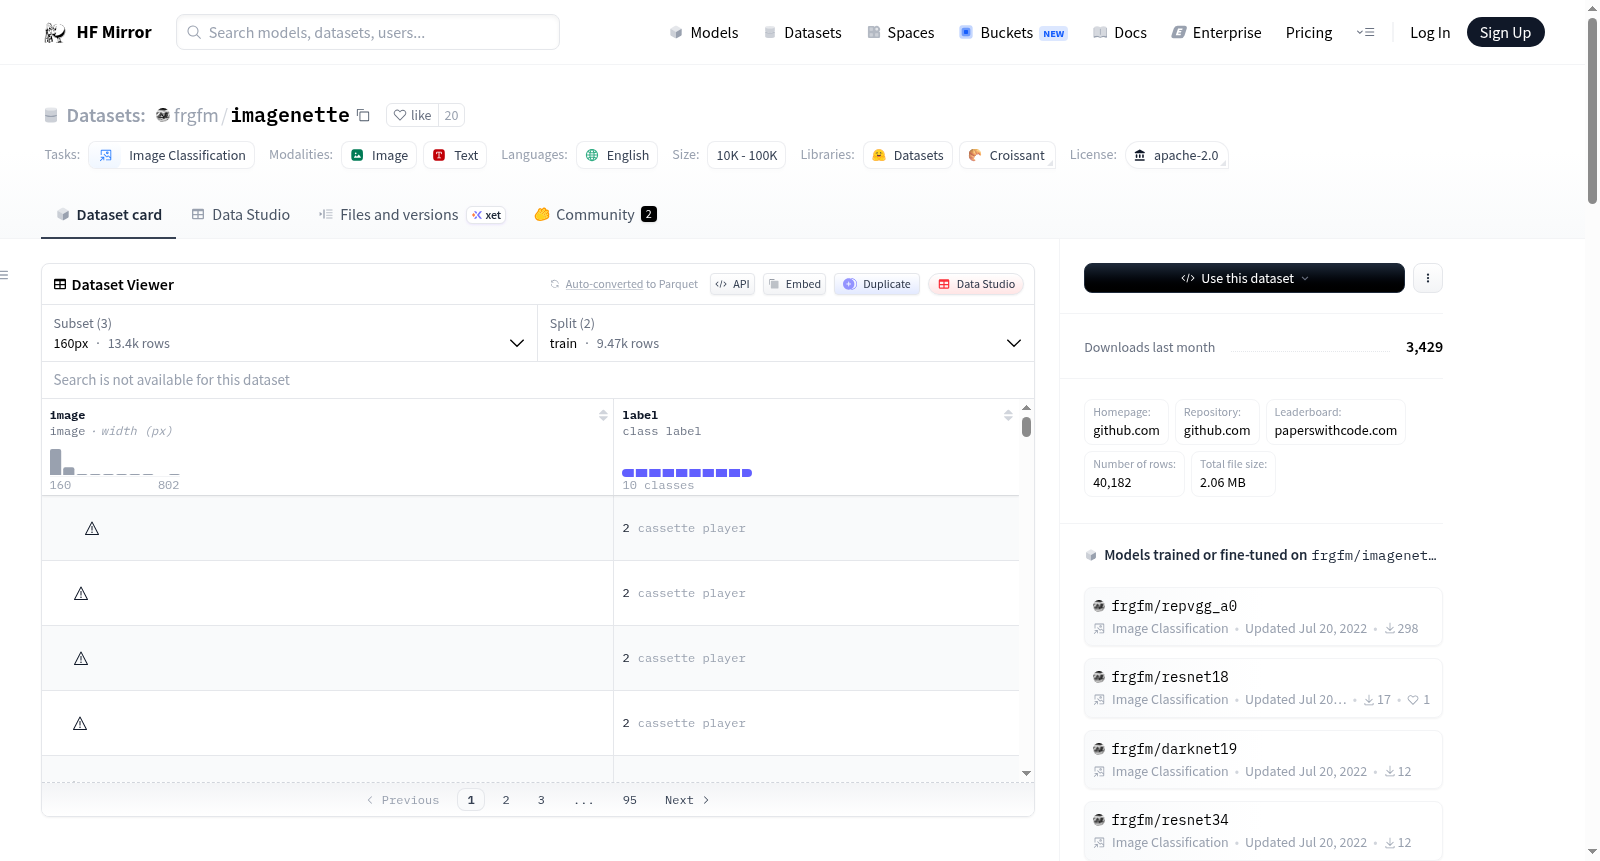This screenshot has height=861, width=1600.
Task: Click the page scrollbar thumb on the right
Action: click(1592, 110)
